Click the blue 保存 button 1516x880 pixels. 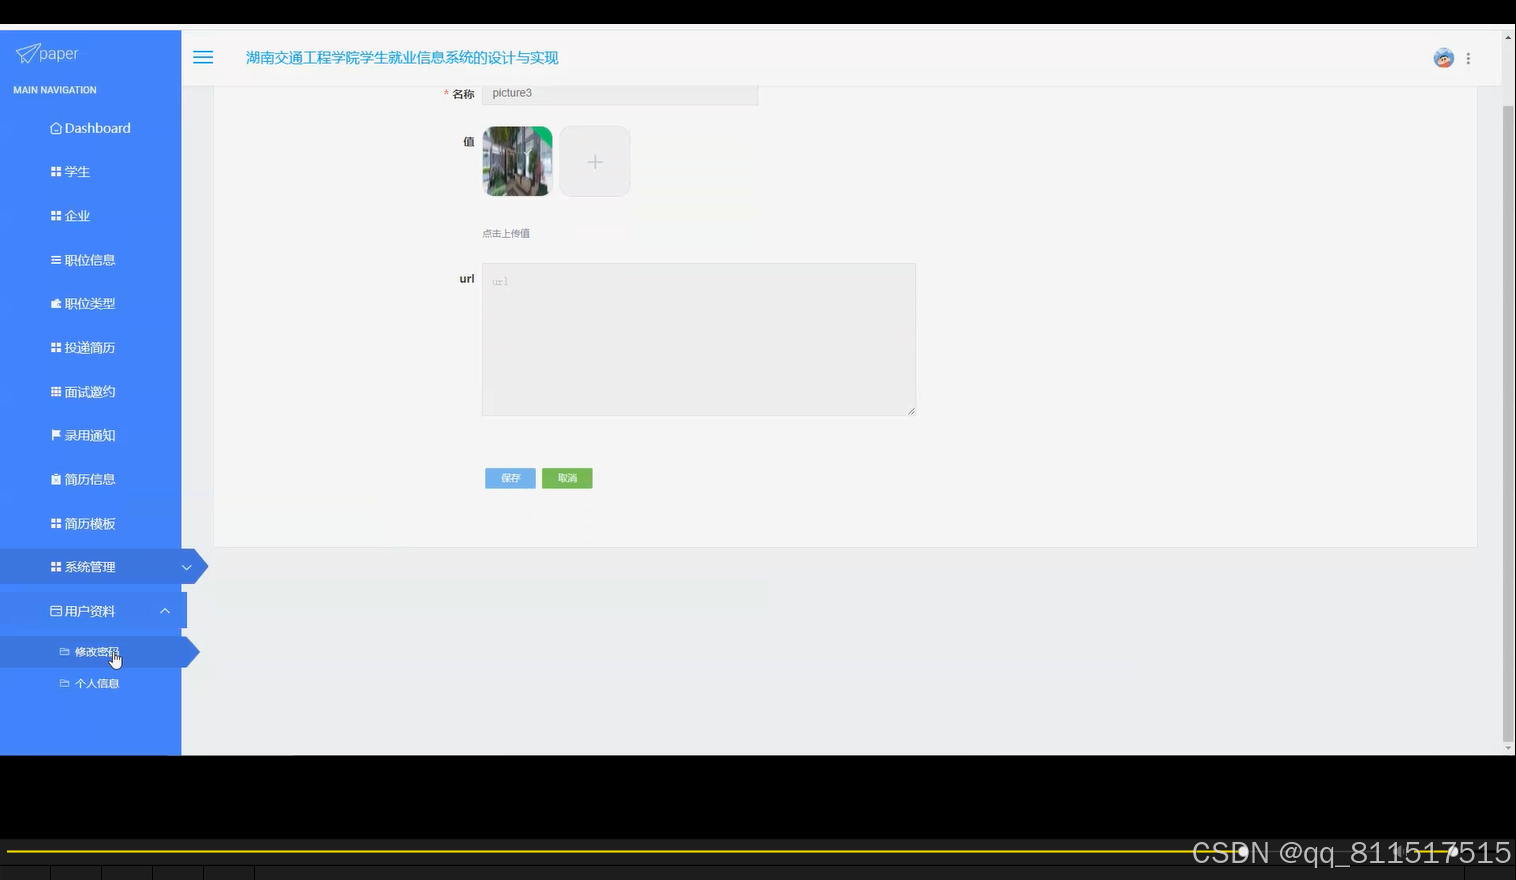coord(510,478)
